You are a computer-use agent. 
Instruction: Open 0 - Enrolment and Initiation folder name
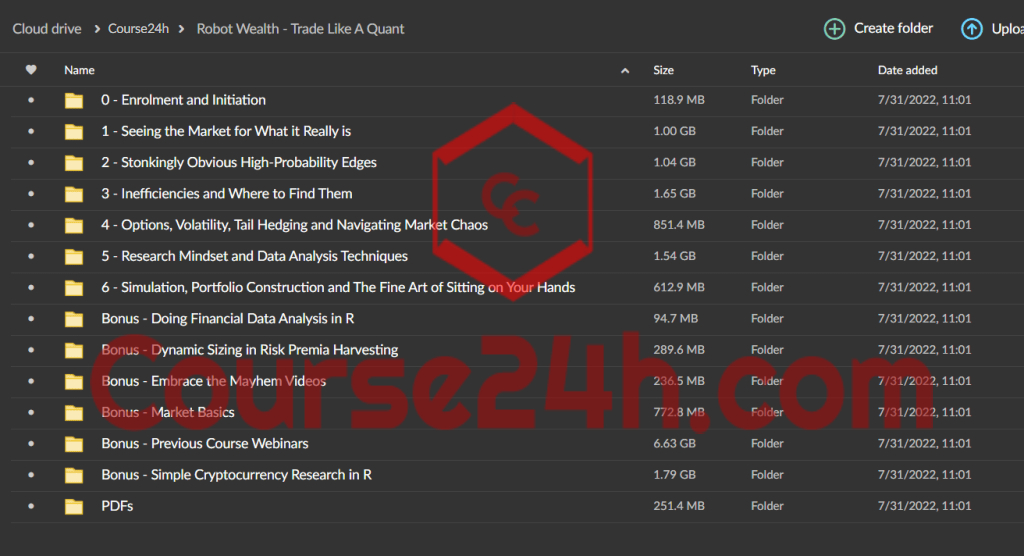pos(184,100)
